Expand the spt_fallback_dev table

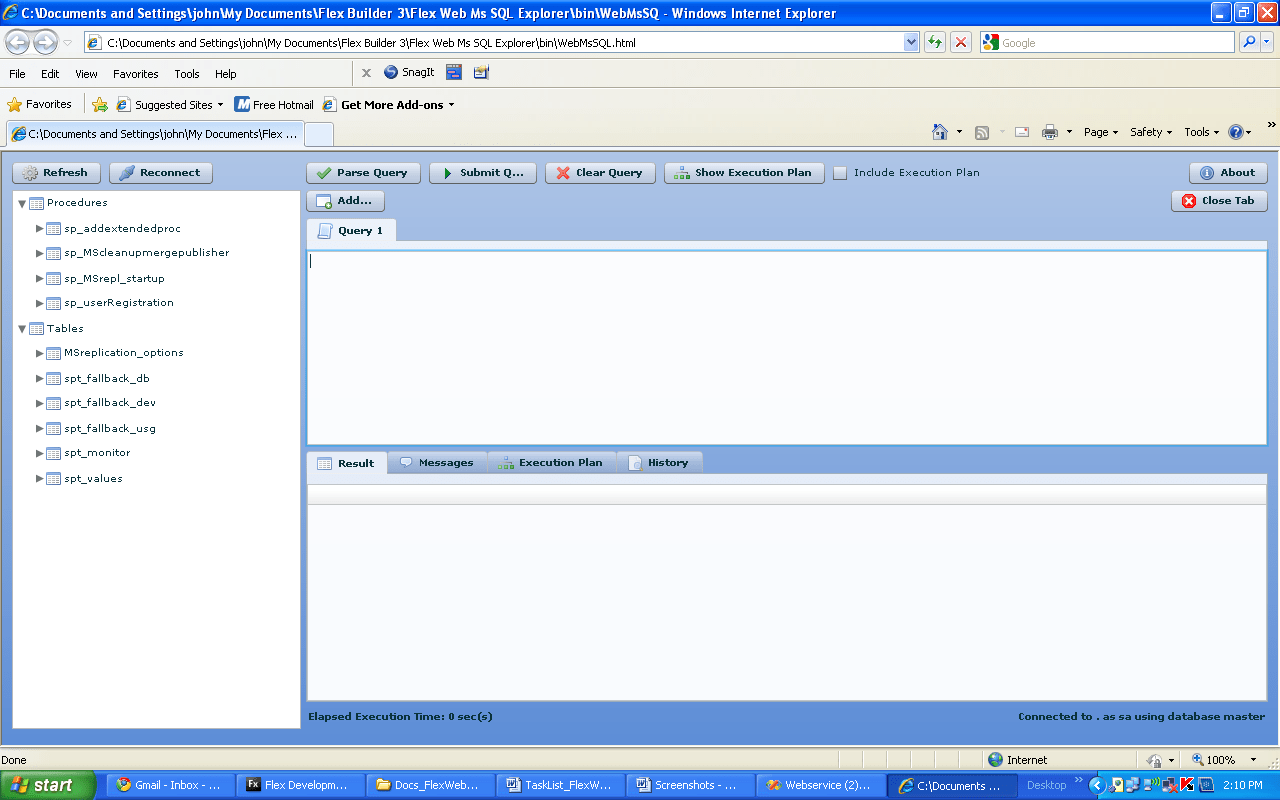pyautogui.click(x=40, y=403)
